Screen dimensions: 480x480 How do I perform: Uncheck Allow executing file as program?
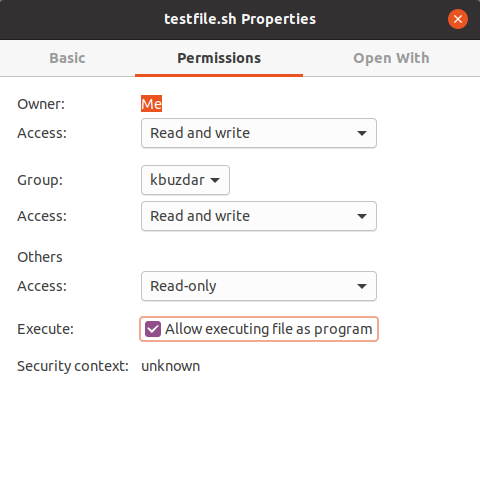pyautogui.click(x=259, y=329)
